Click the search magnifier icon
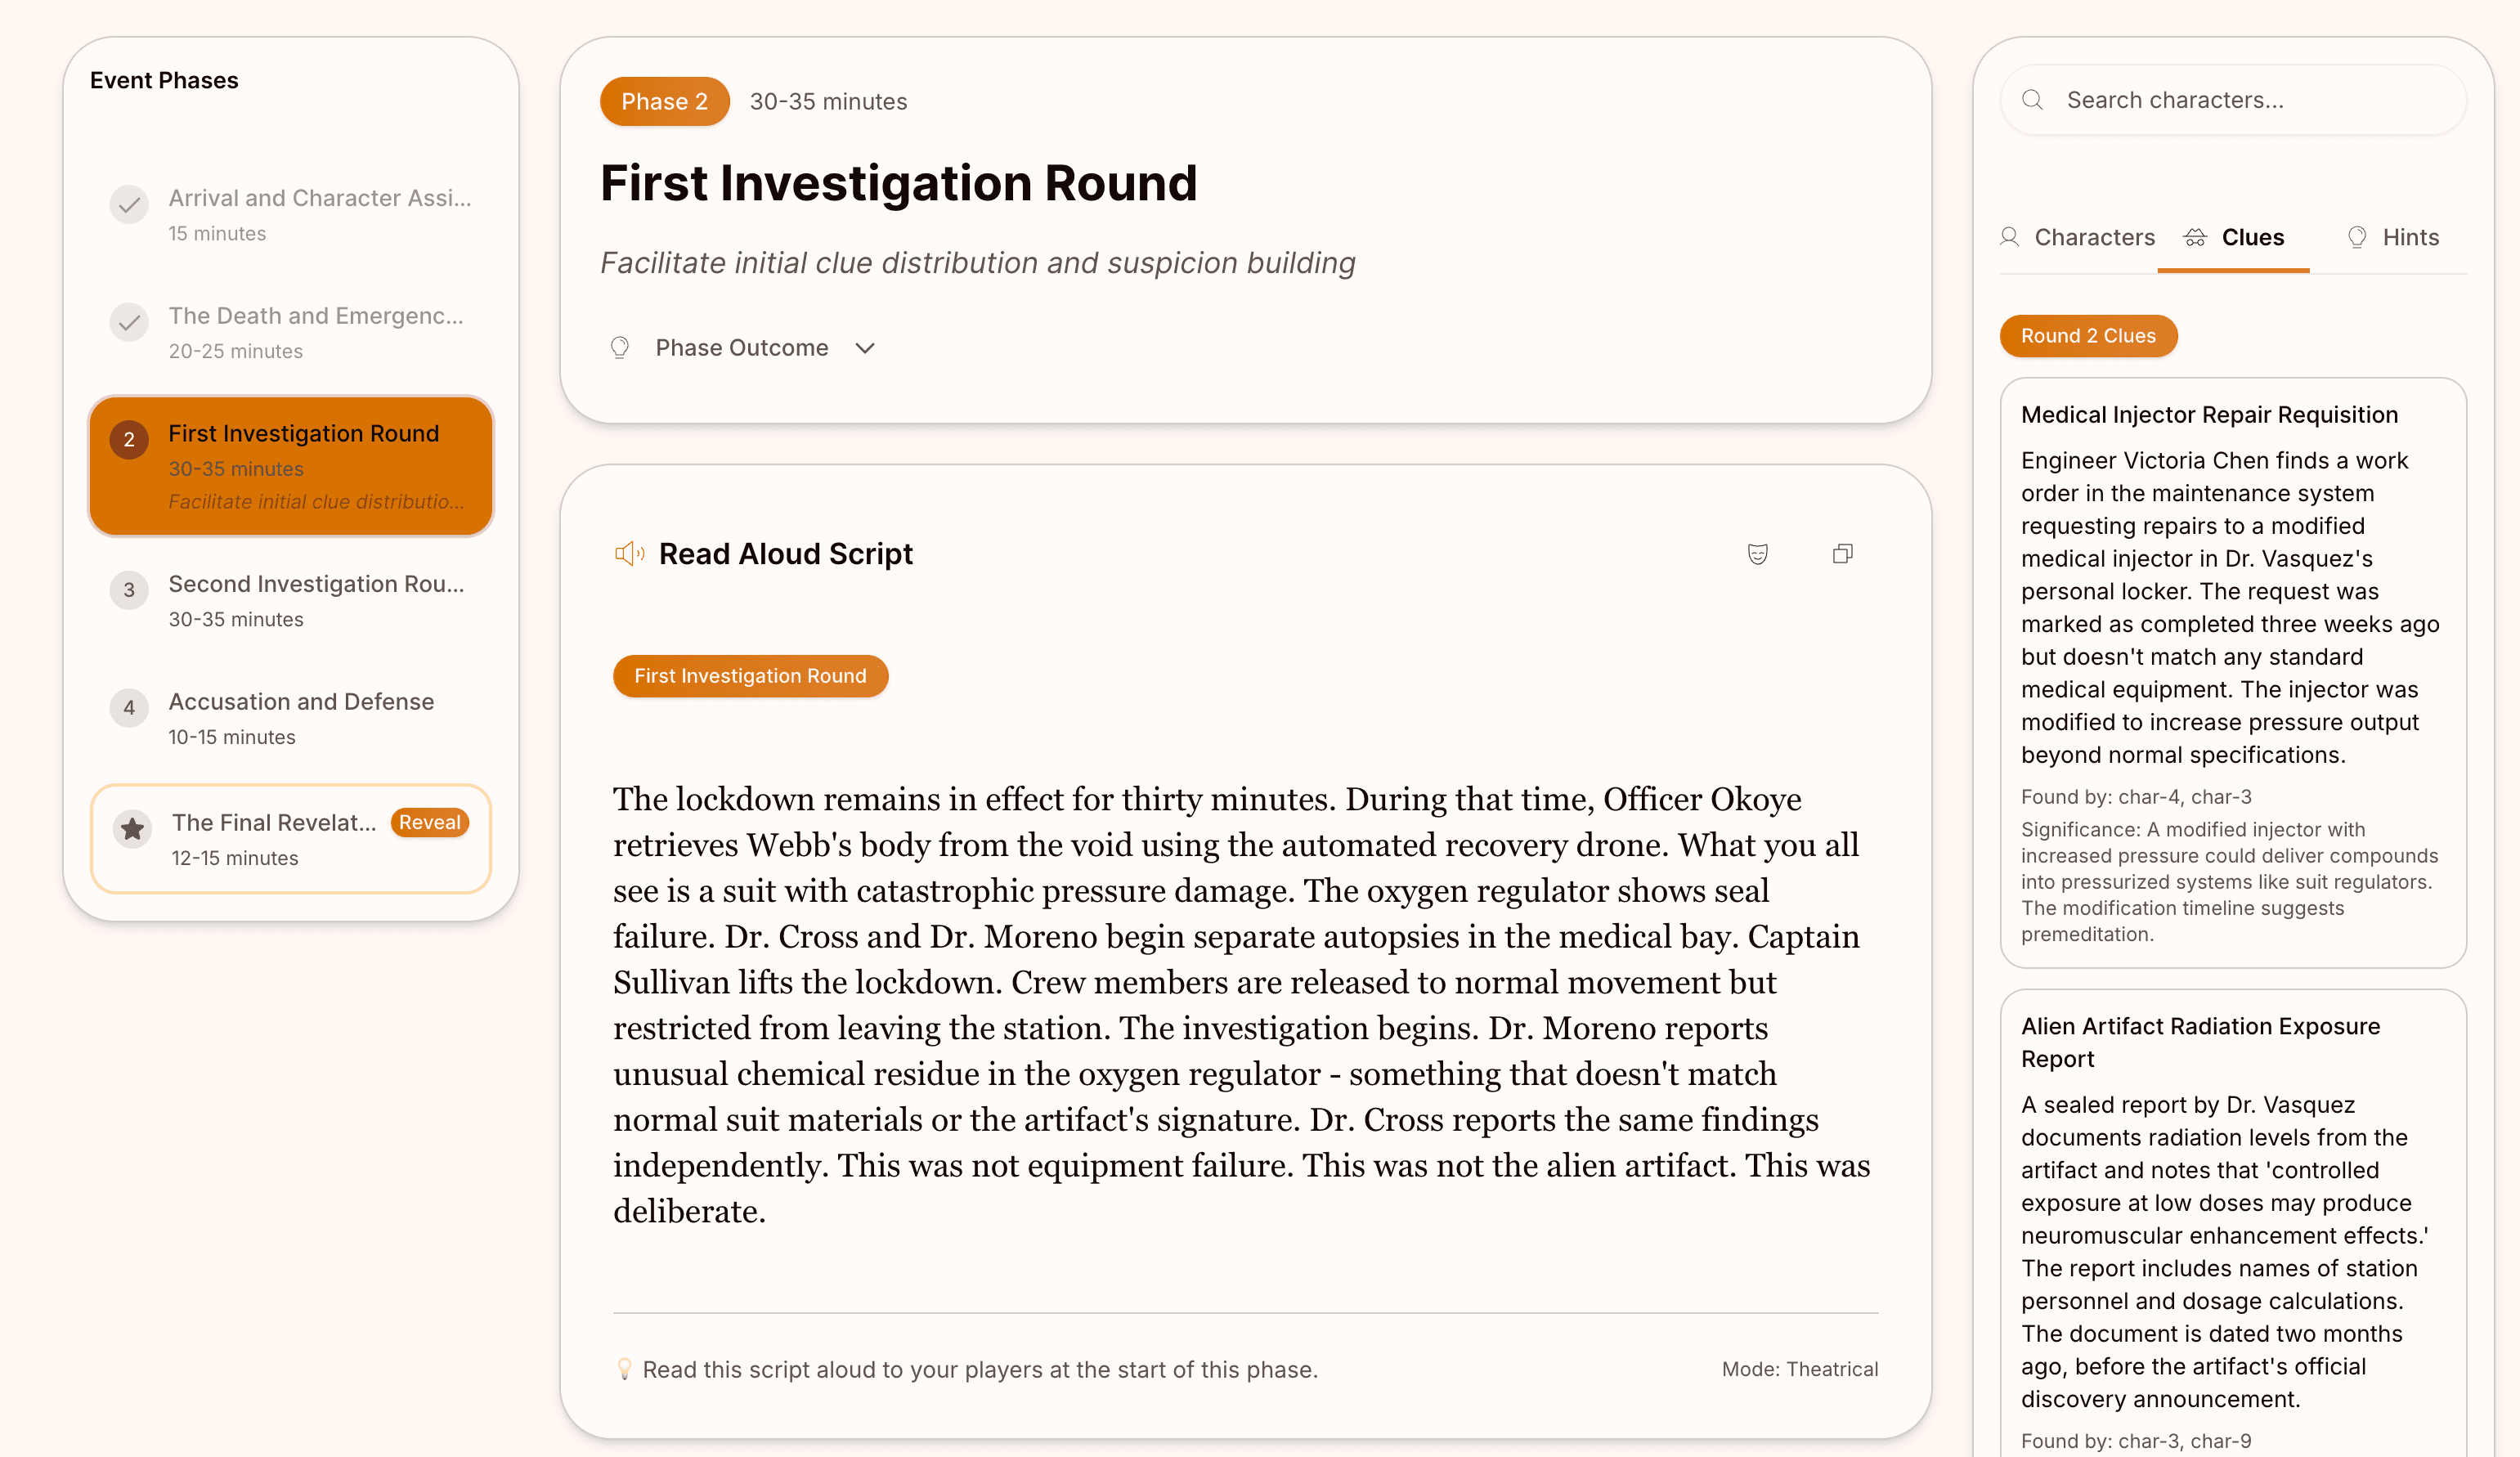Screen dimensions: 2520x1457 click(x=2032, y=100)
